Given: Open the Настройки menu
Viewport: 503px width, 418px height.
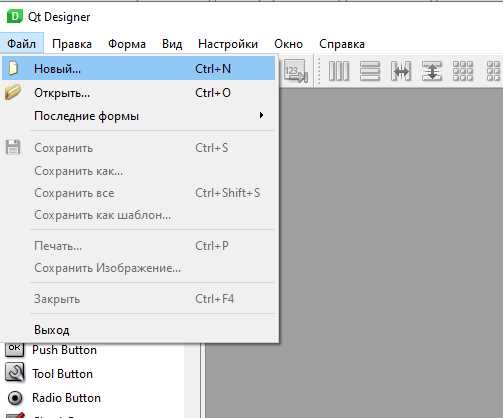Looking at the screenshot, I should [228, 44].
